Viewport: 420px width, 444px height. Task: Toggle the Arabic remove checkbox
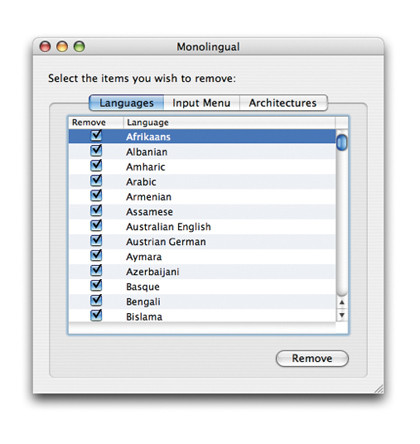click(96, 181)
